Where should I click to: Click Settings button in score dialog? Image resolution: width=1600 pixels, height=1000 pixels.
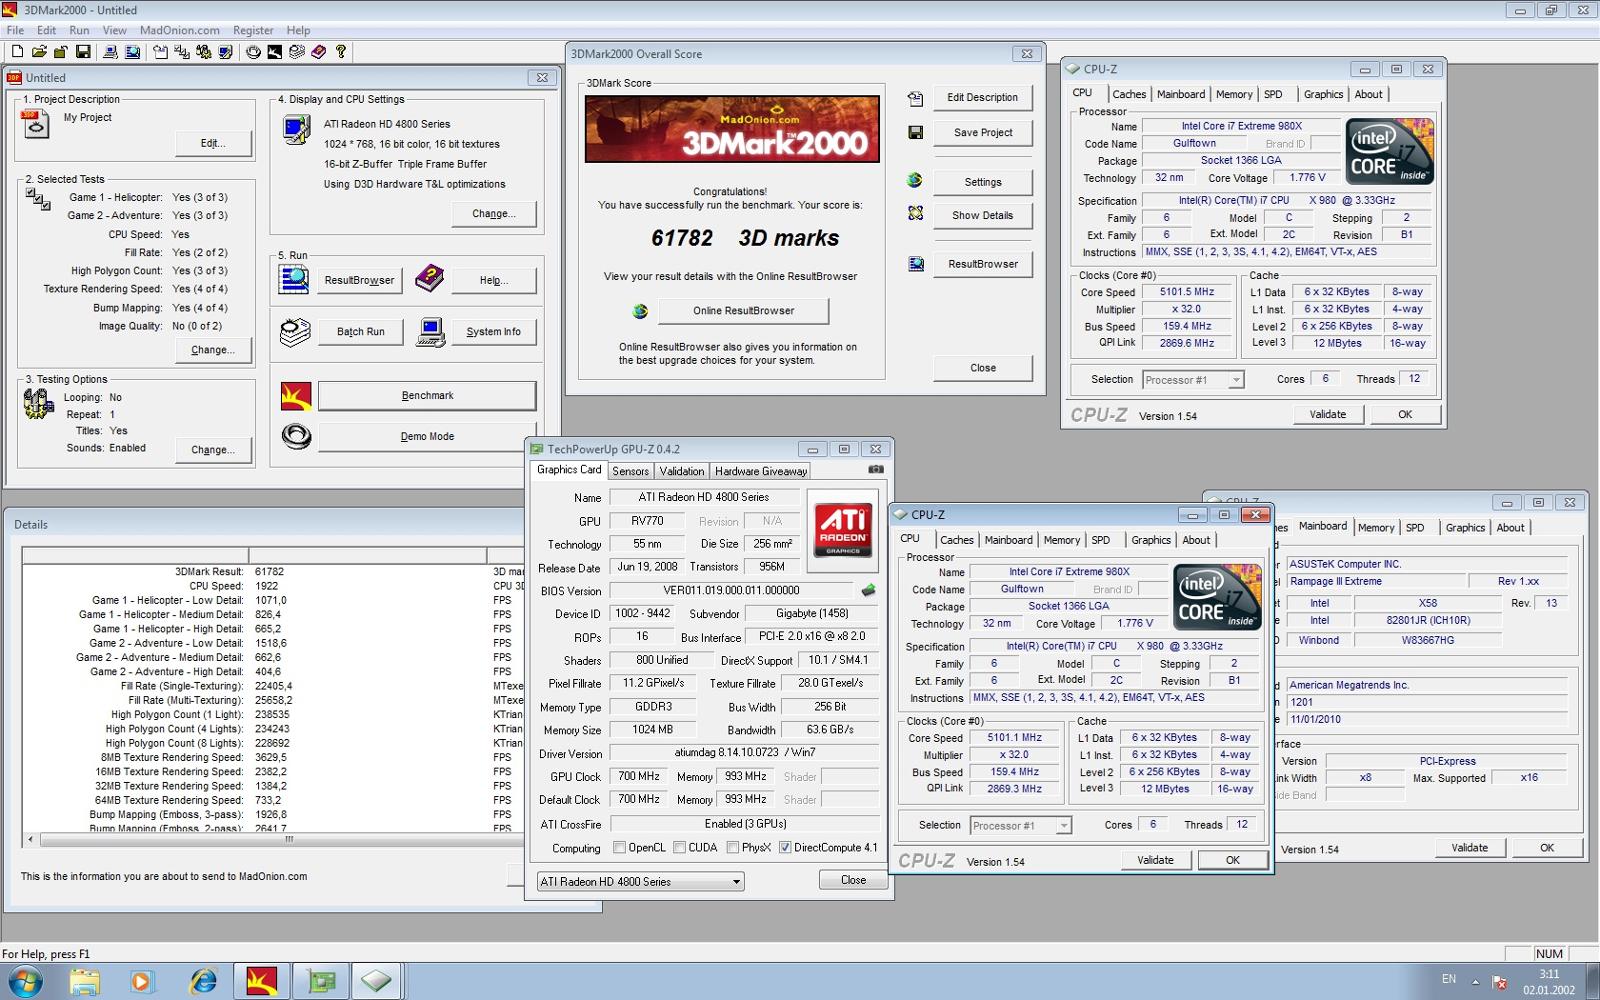(x=983, y=182)
